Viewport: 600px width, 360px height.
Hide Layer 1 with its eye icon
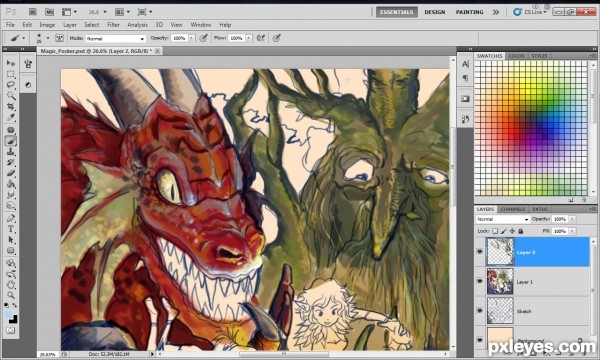coord(479,281)
